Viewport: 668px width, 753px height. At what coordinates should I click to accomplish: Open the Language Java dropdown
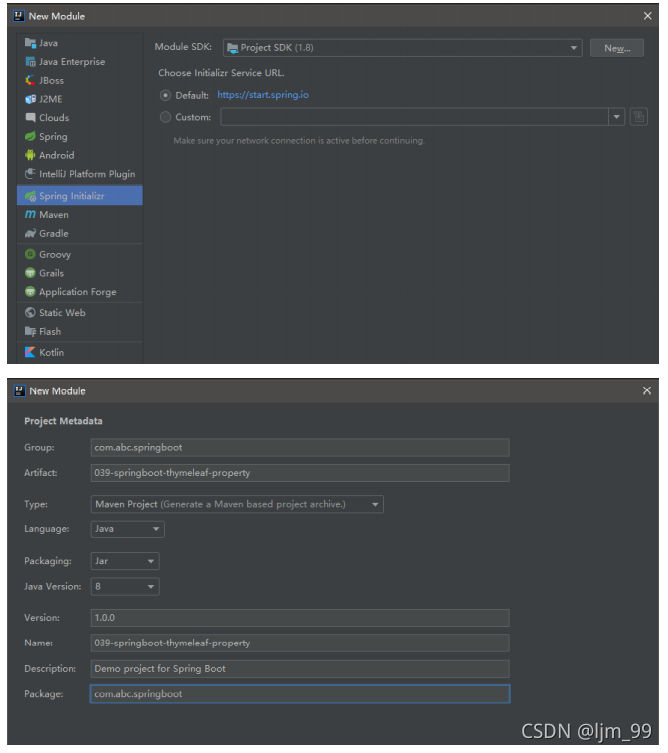pos(128,529)
